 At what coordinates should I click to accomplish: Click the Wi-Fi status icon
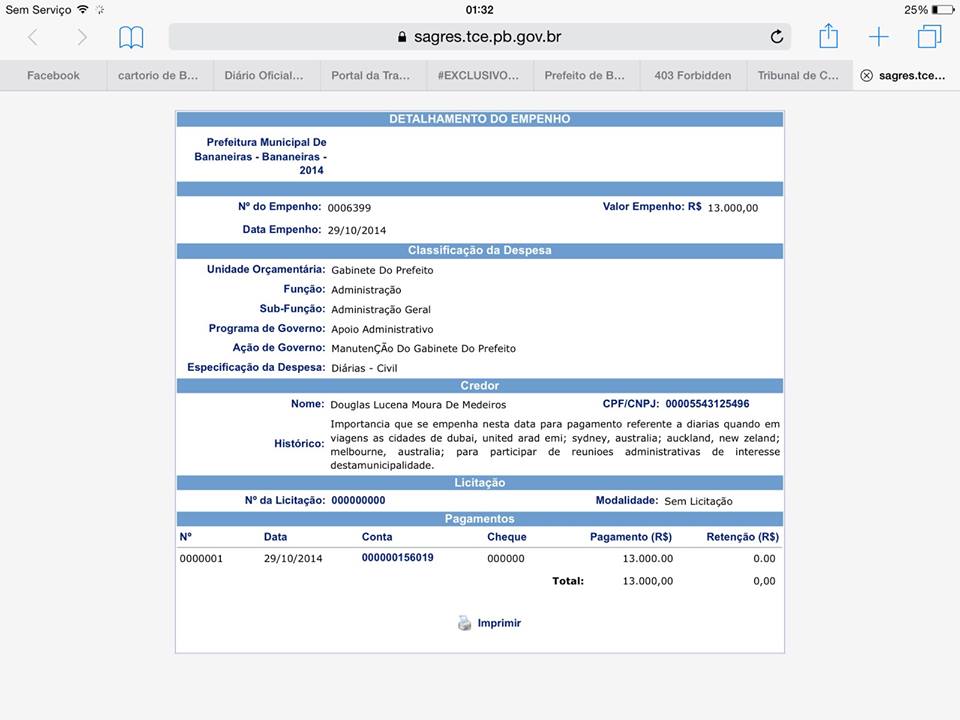(83, 9)
